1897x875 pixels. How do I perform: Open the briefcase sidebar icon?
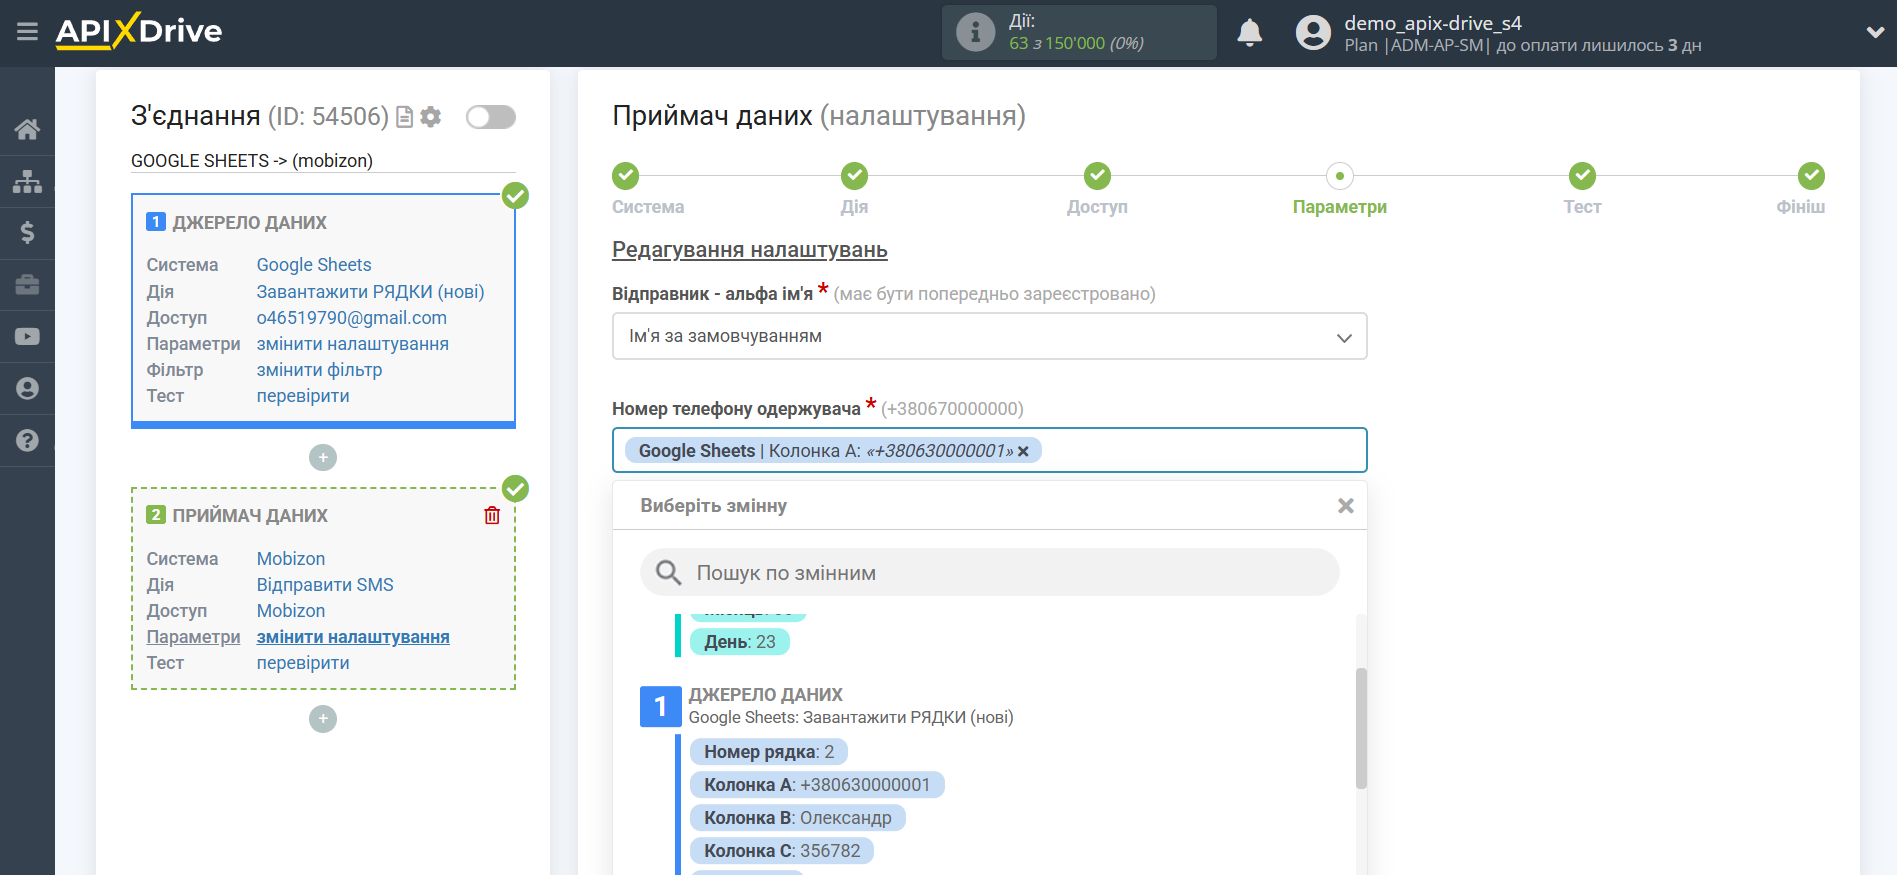click(27, 285)
